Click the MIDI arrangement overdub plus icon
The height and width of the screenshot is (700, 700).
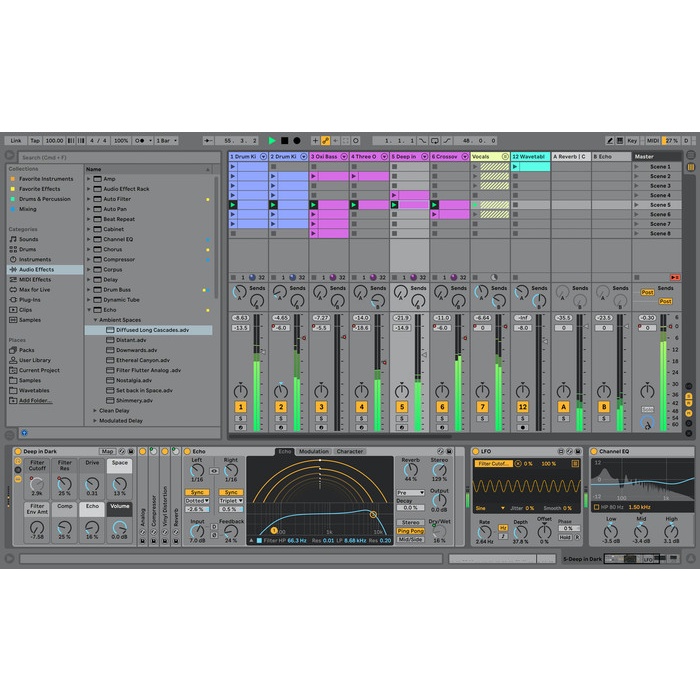click(x=315, y=141)
